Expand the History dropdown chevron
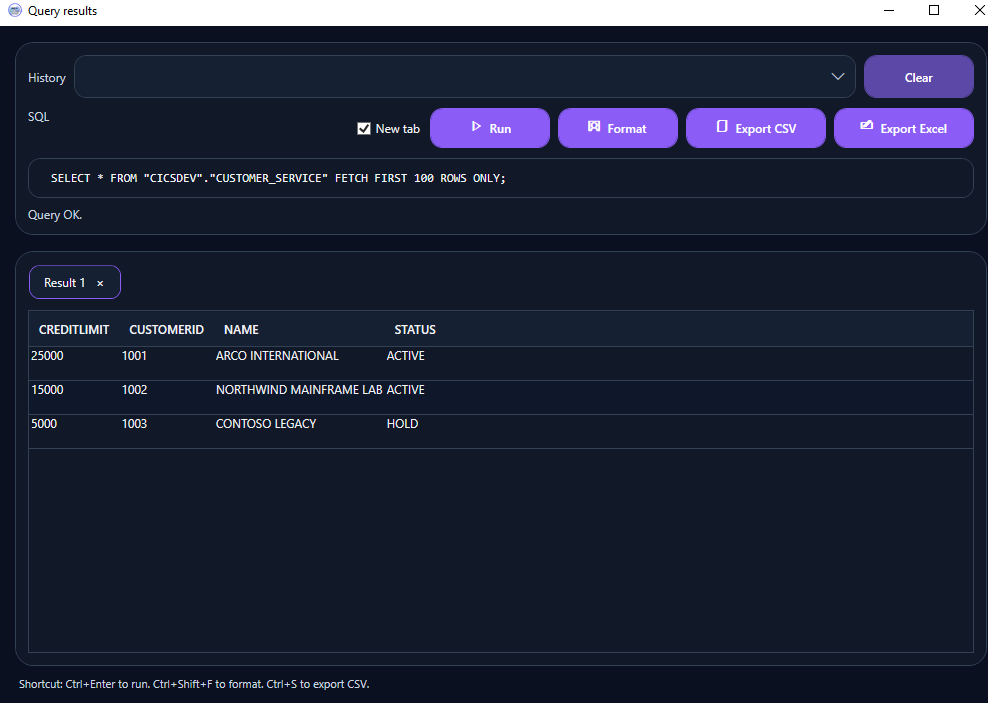 [x=837, y=77]
